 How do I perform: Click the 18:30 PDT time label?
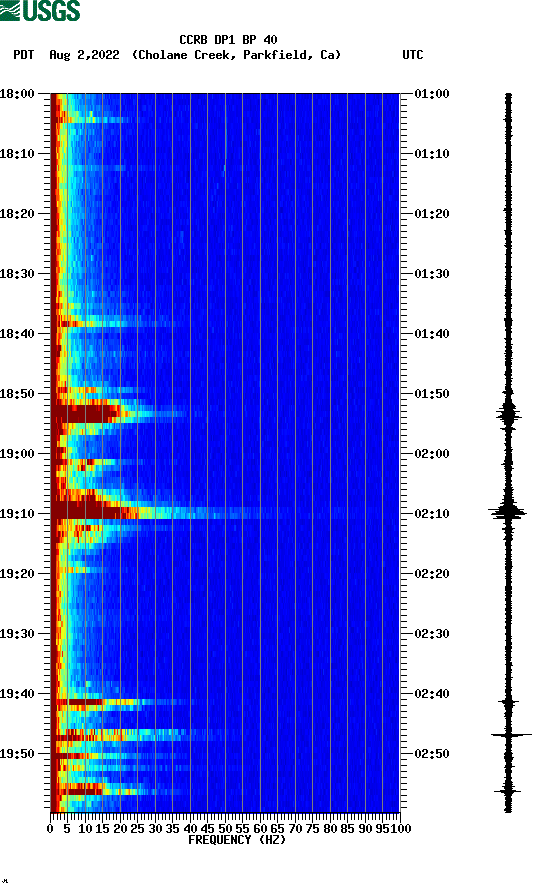coord(17,274)
